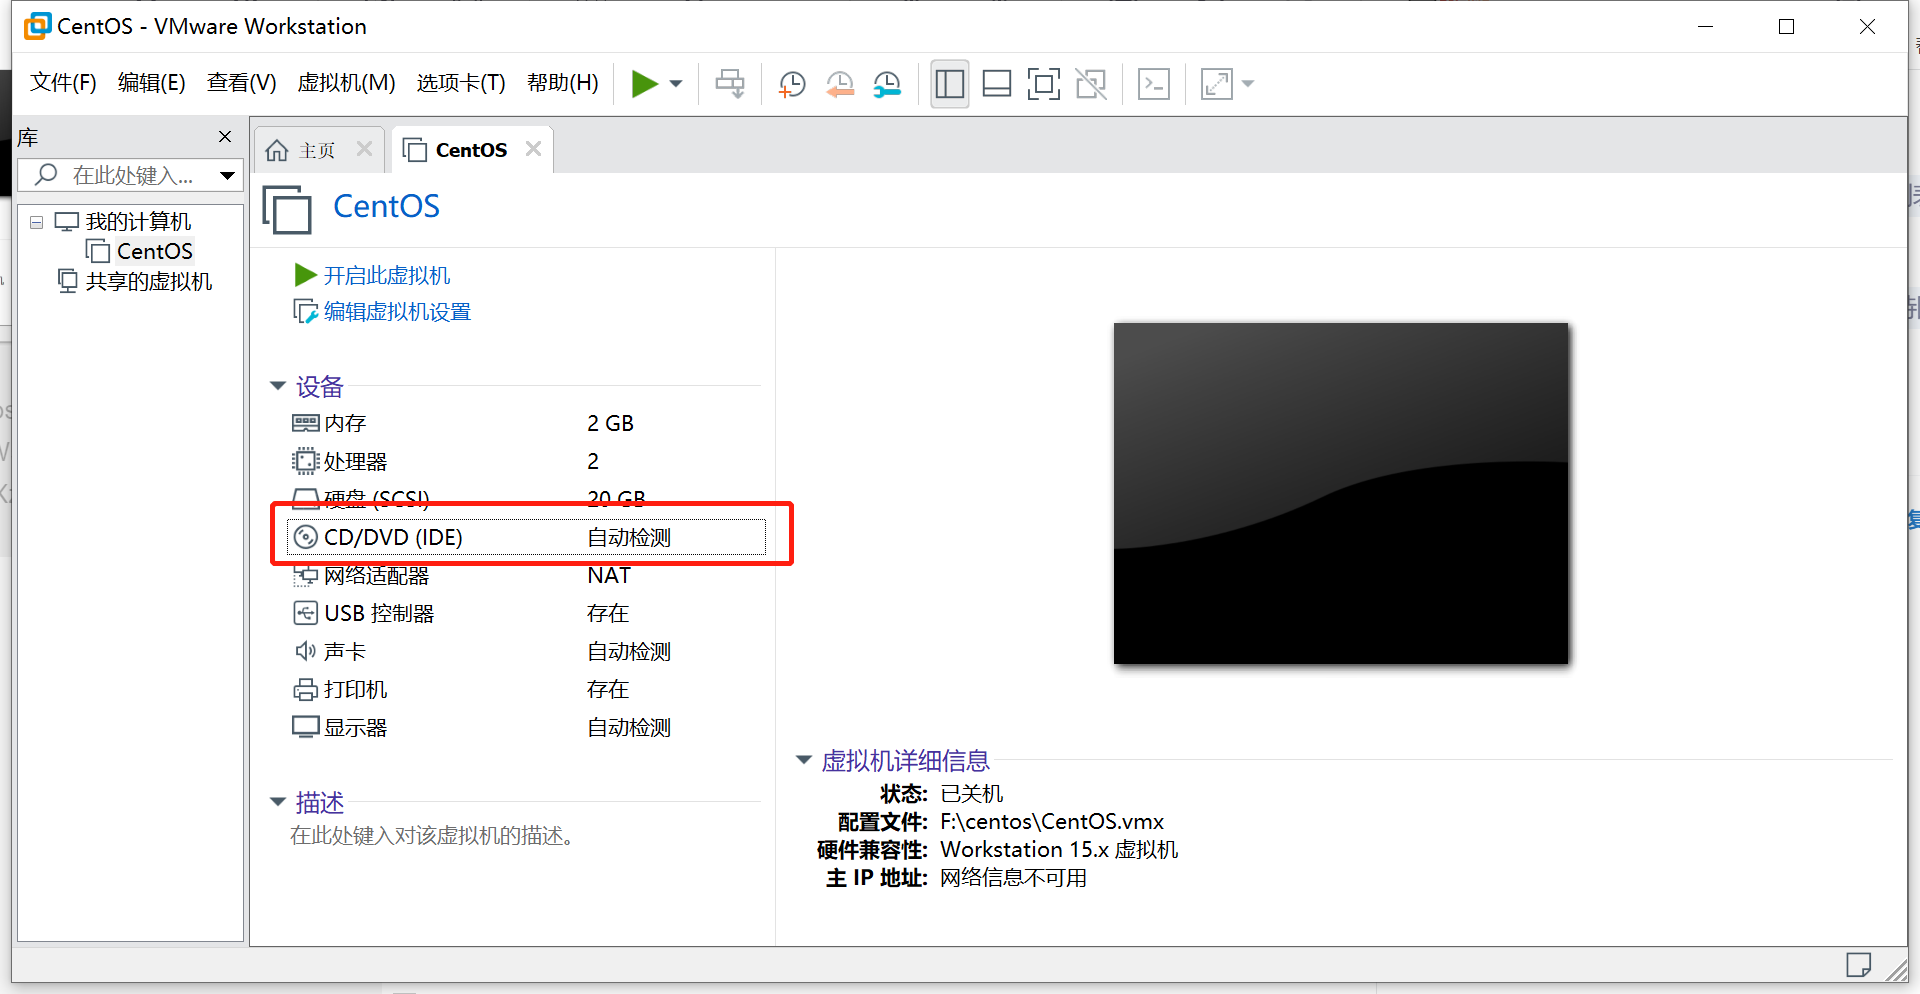1920x994 pixels.
Task: Open the power options dropdown arrow
Action: [675, 84]
